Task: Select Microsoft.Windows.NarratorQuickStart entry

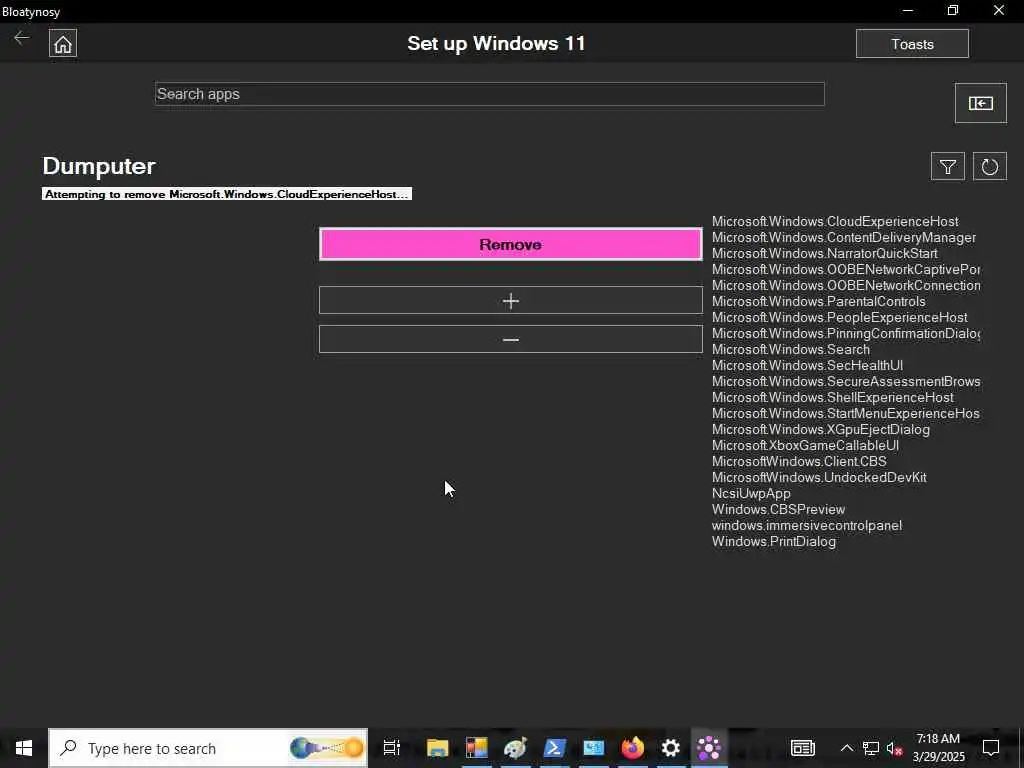Action: [824, 253]
